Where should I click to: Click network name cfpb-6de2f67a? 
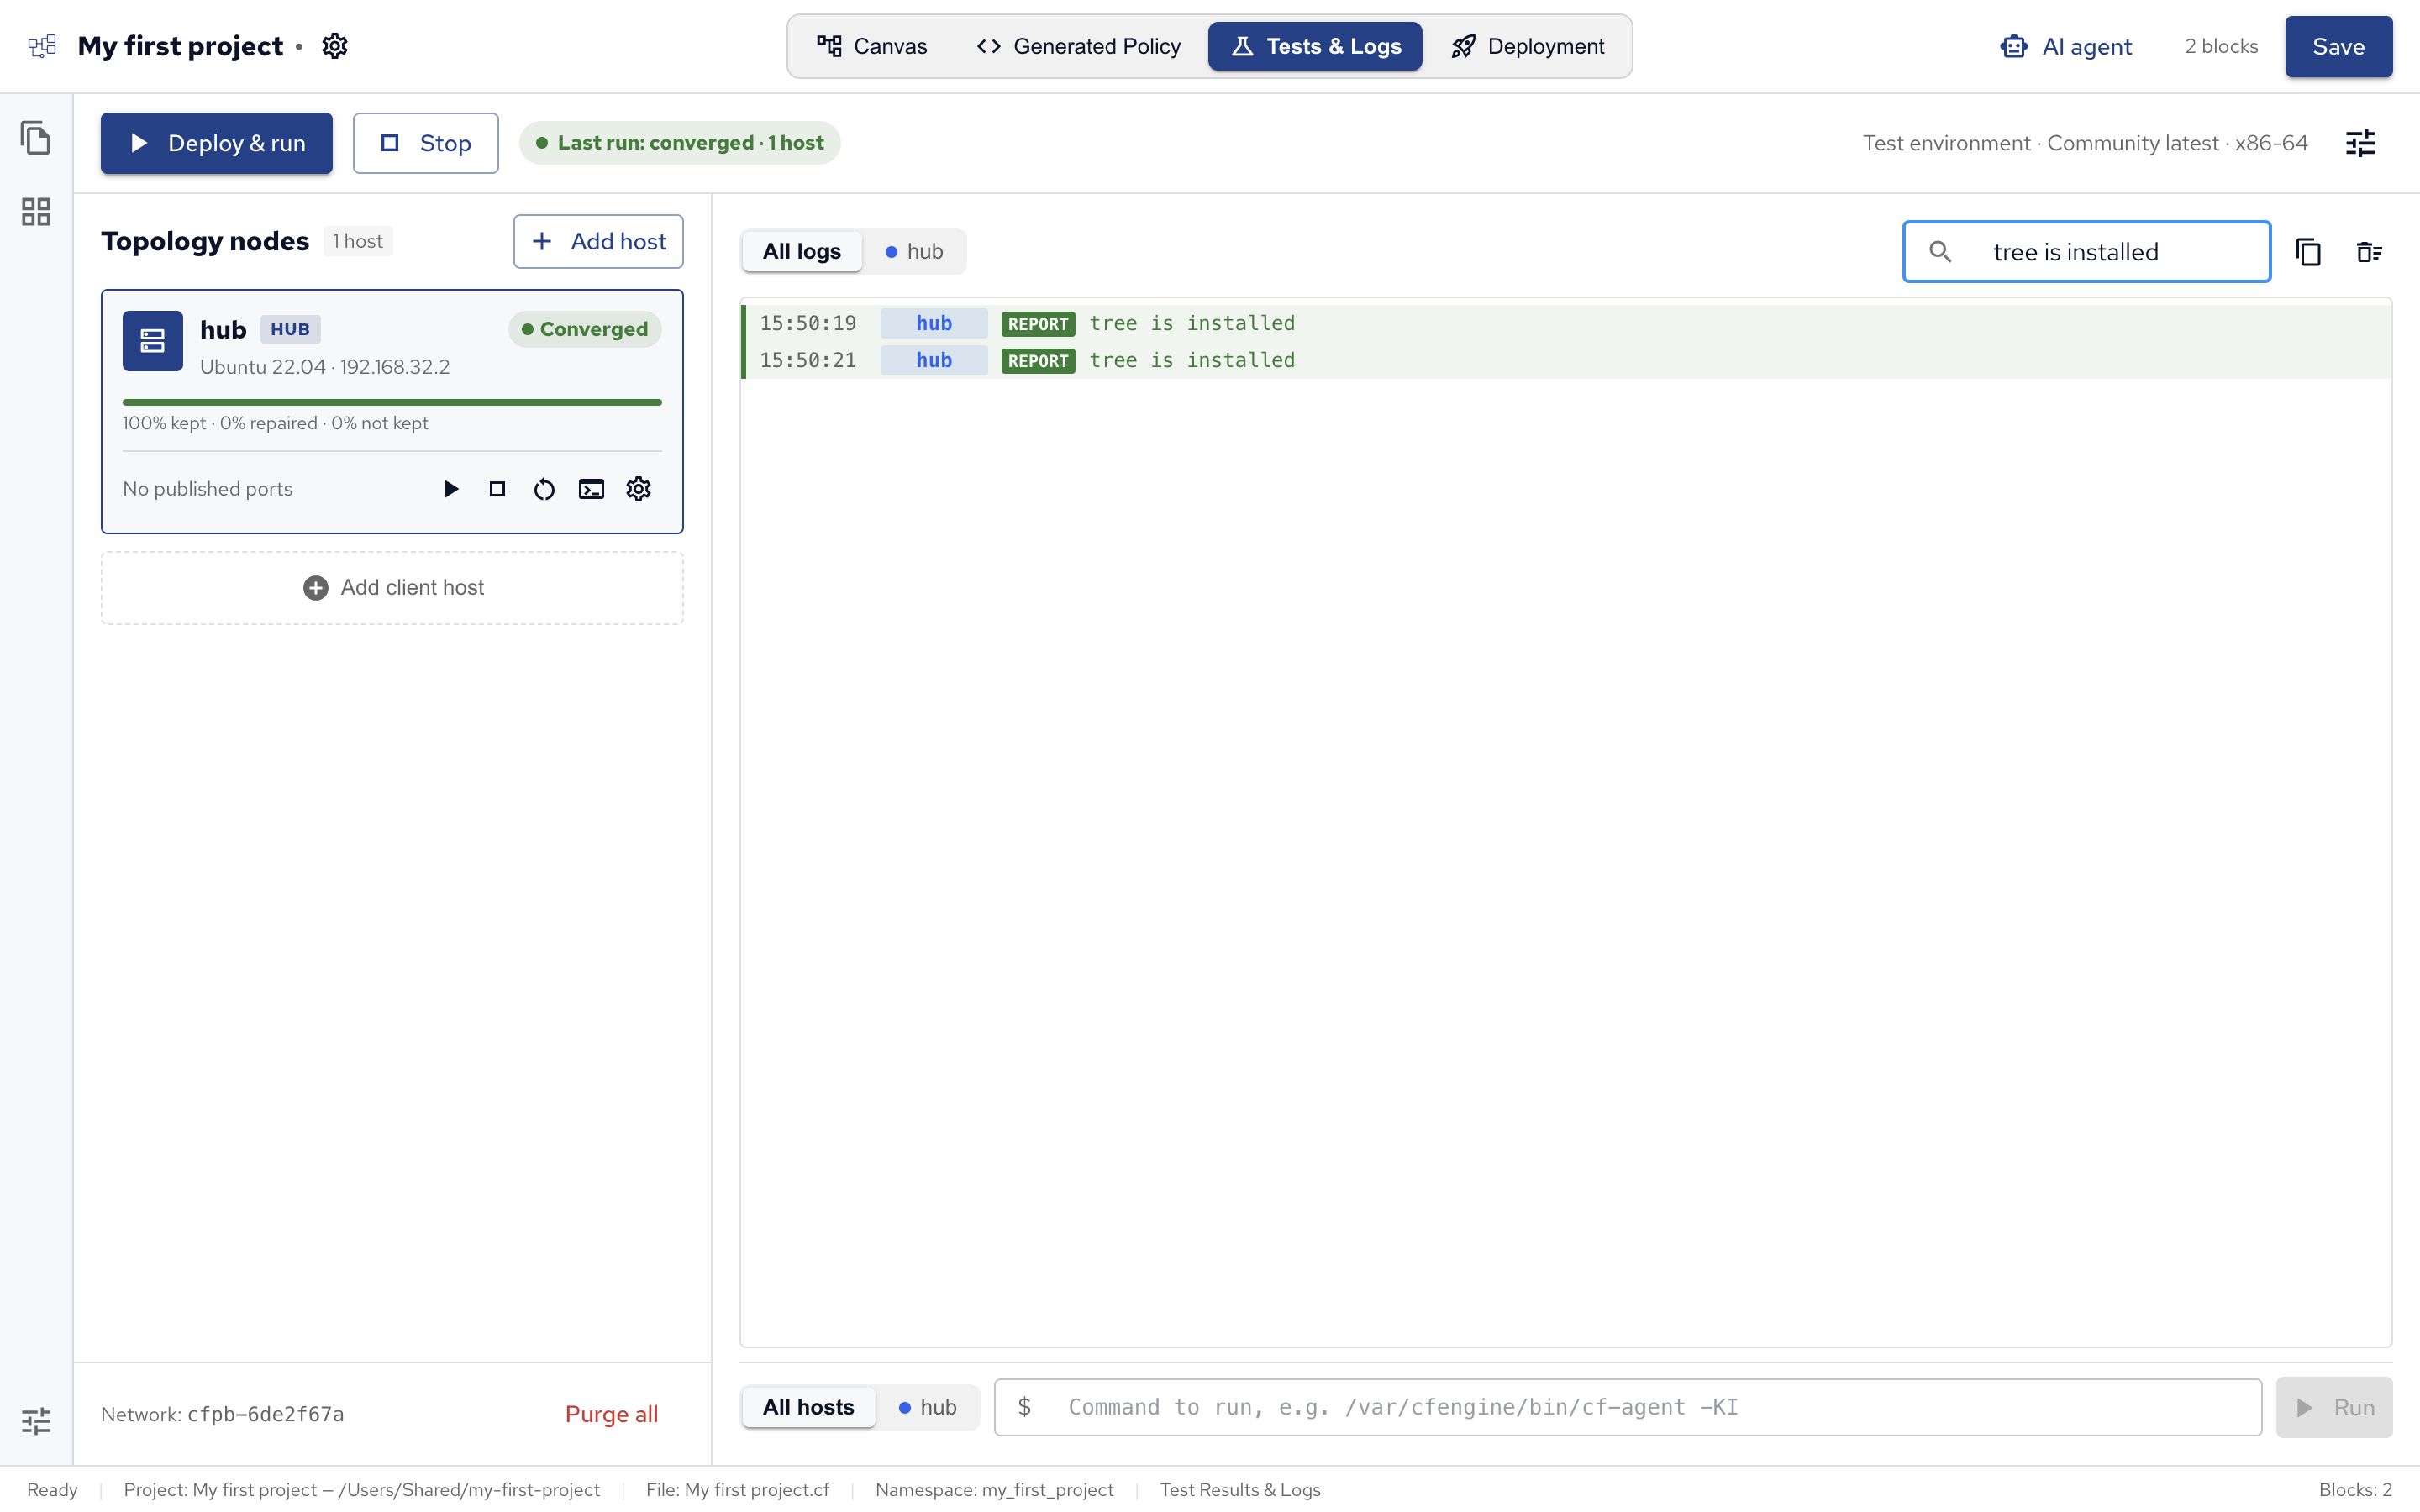(265, 1414)
